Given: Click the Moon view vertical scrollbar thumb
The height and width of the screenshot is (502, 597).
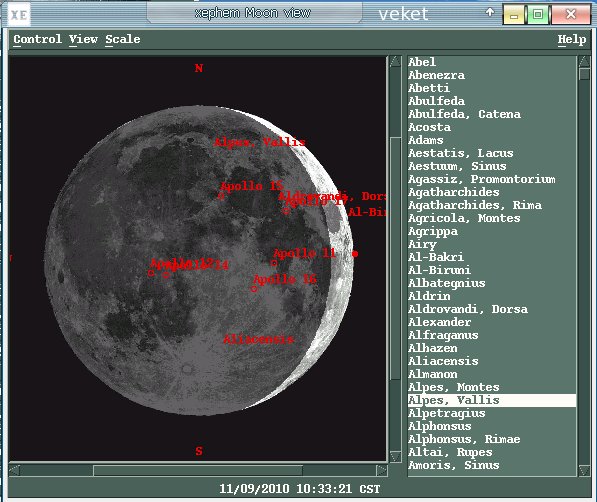Looking at the screenshot, I should click(x=396, y=258).
